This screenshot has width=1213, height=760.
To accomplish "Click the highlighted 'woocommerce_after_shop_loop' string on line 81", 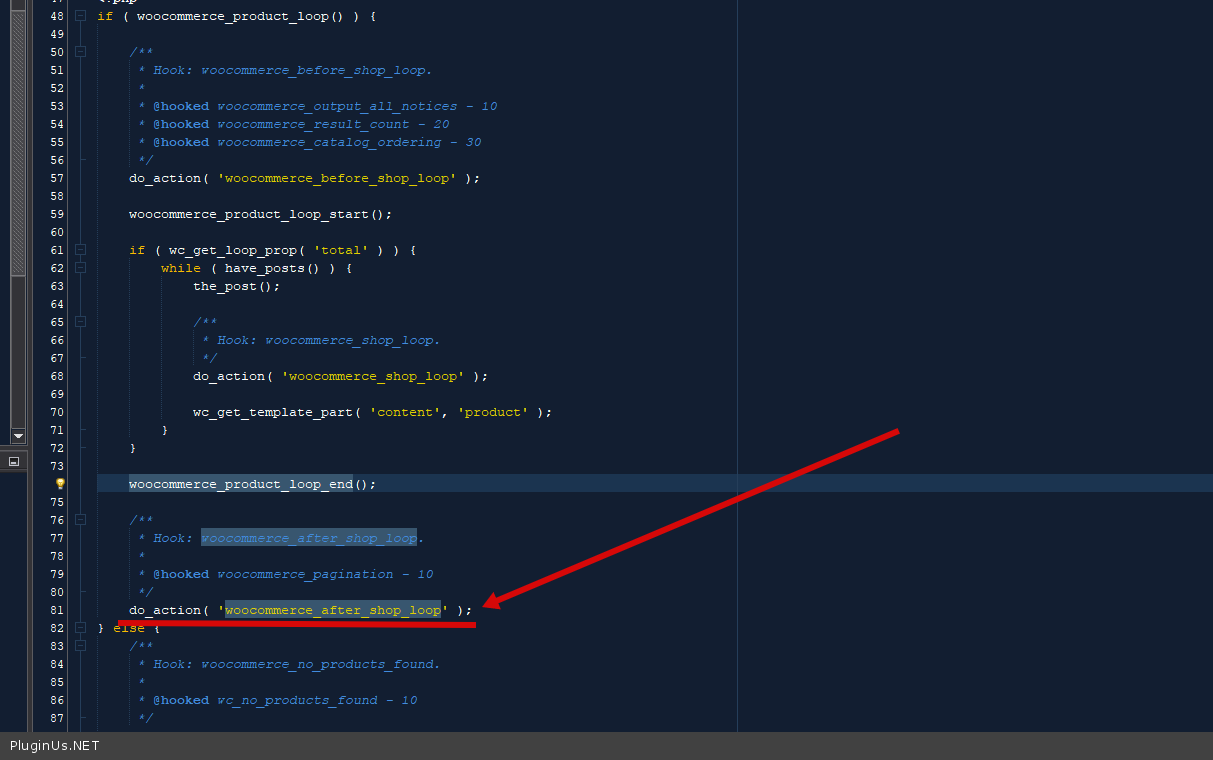I will click(x=332, y=610).
